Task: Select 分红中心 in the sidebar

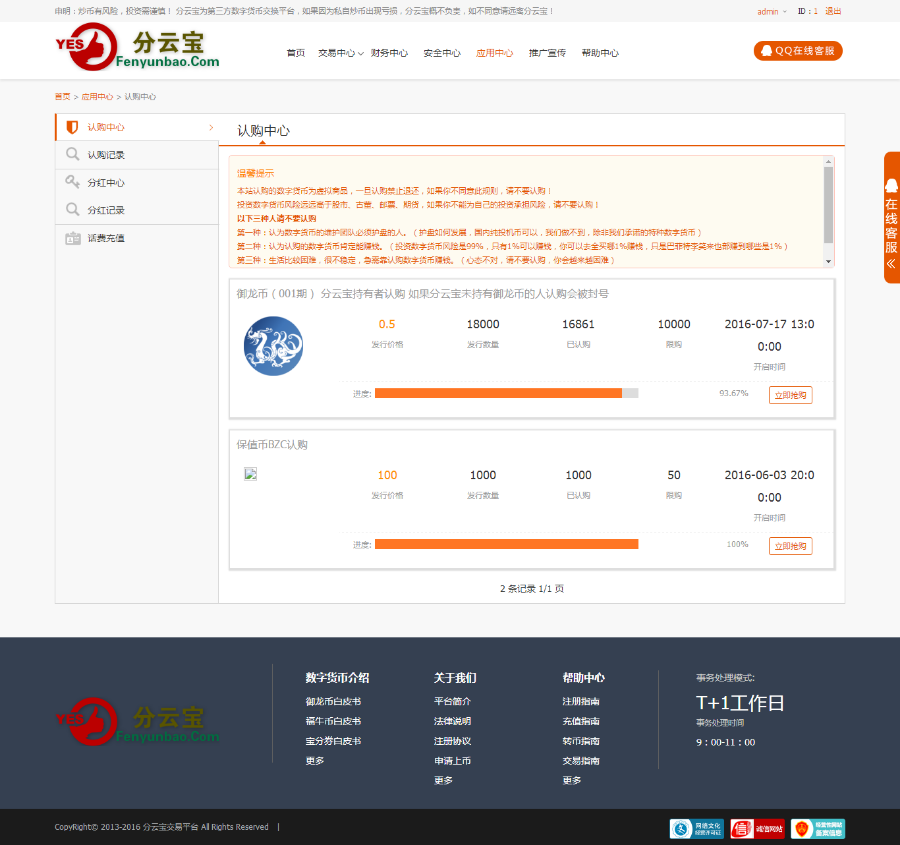Action: point(137,183)
